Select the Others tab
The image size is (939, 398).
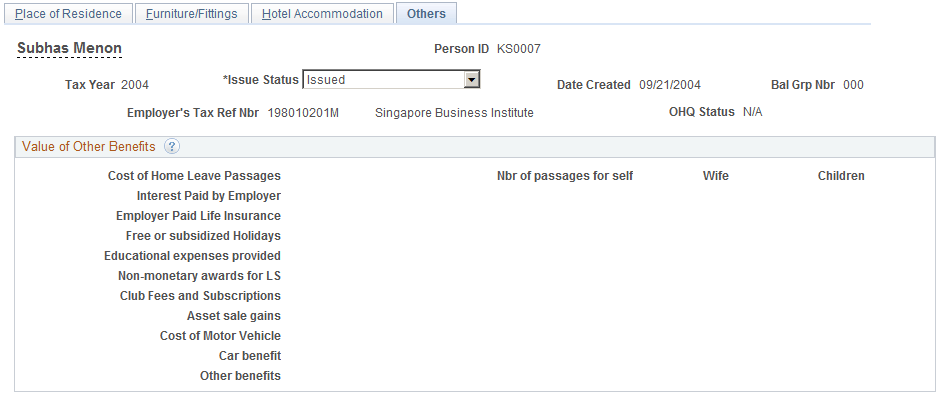click(426, 13)
